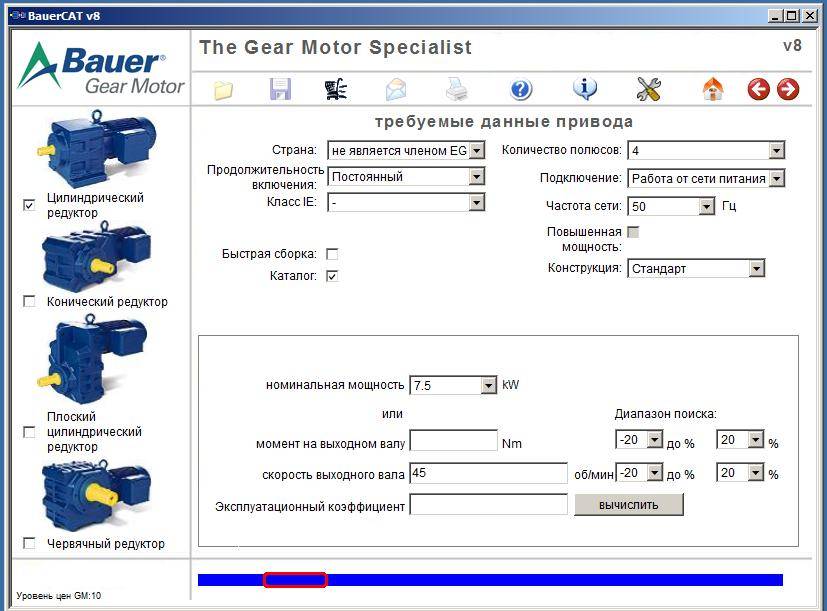Screen dimensions: 827x611
Task: Enable Быстрая сборка checkbox
Action: 332,254
